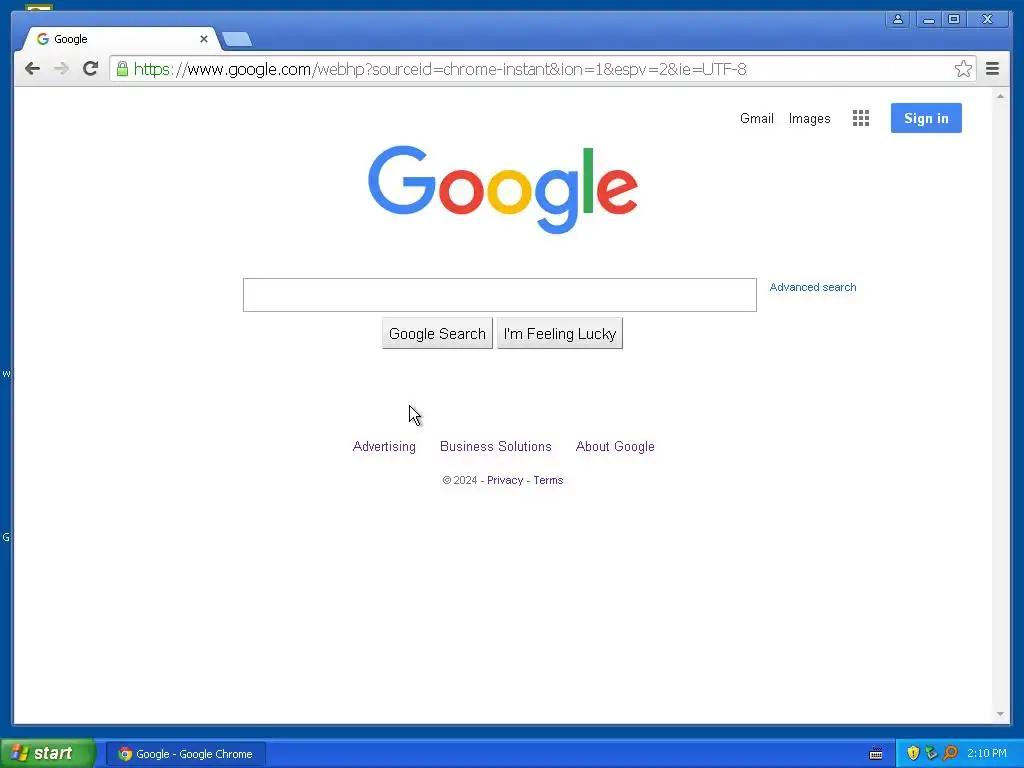Open the Privacy link
Screen dimensions: 1024x768
coord(505,480)
